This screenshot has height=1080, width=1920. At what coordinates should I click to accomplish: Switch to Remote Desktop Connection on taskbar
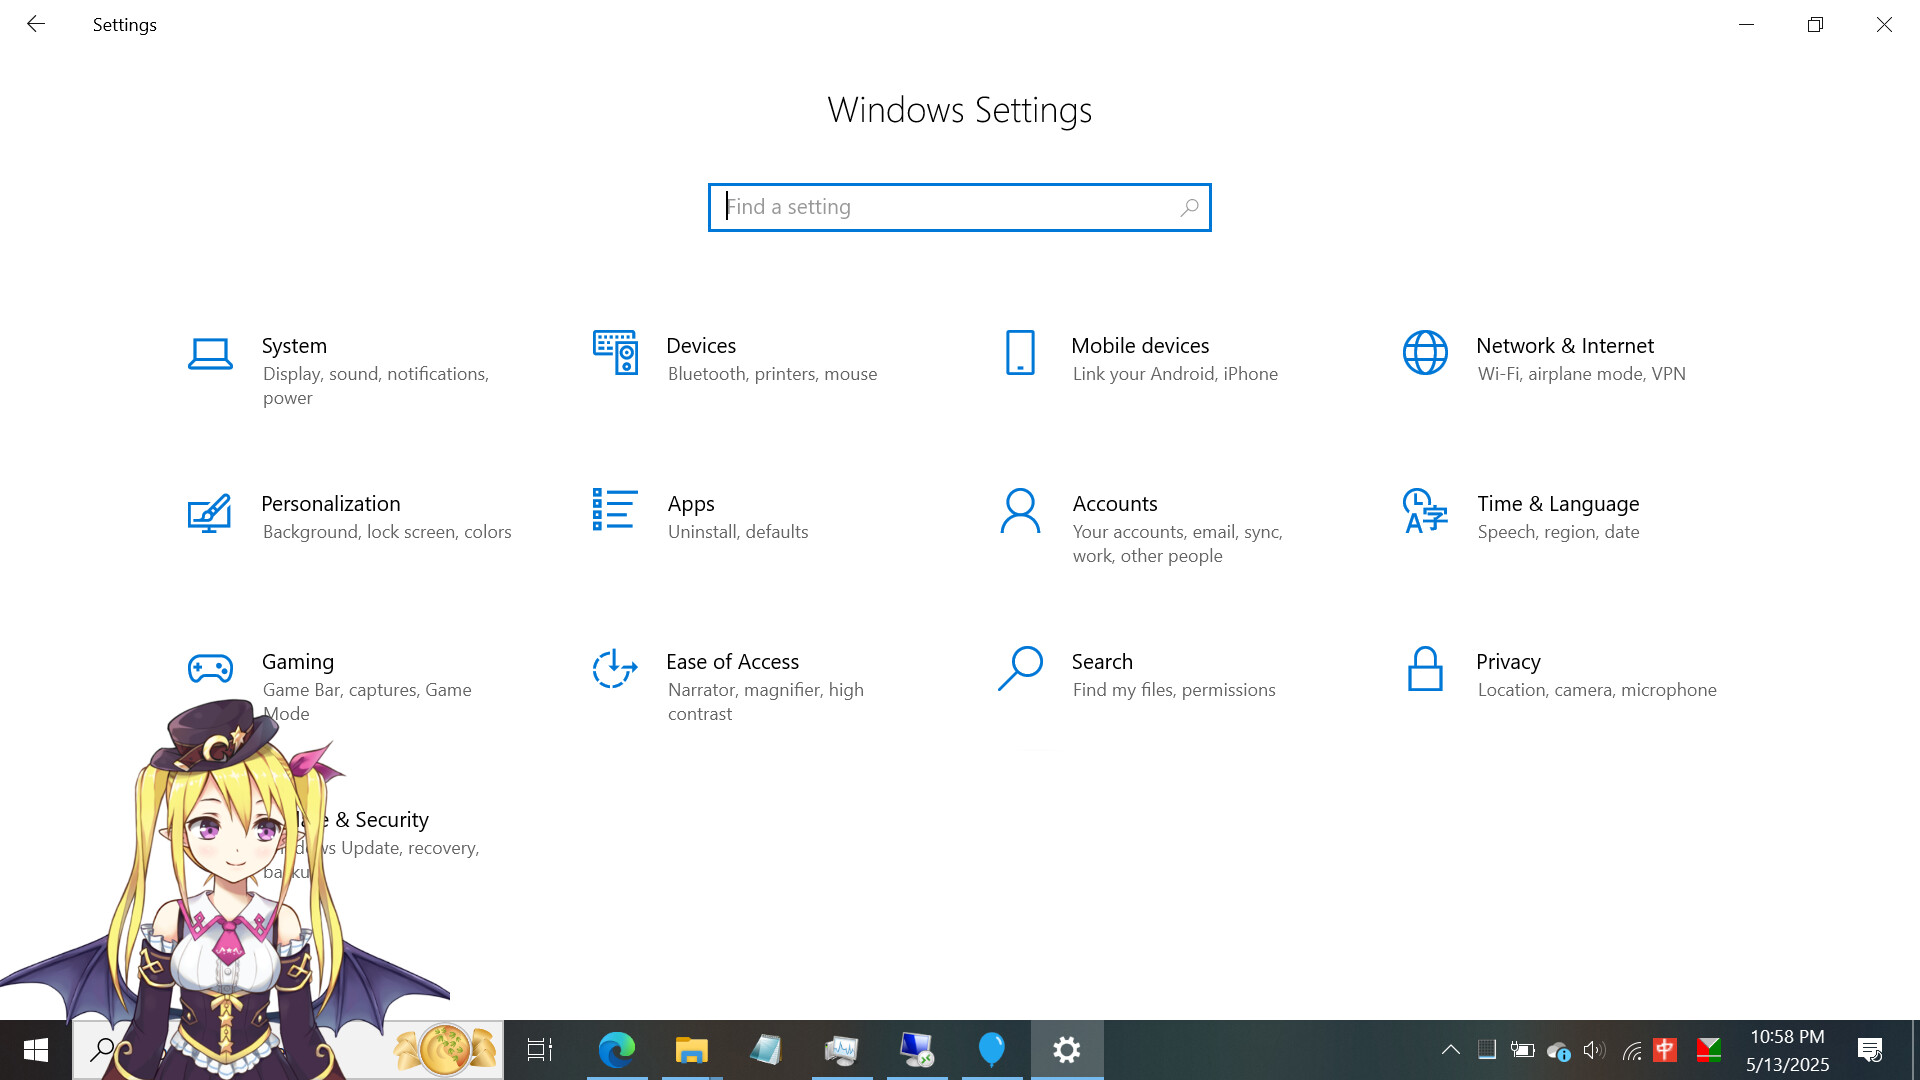click(917, 1050)
